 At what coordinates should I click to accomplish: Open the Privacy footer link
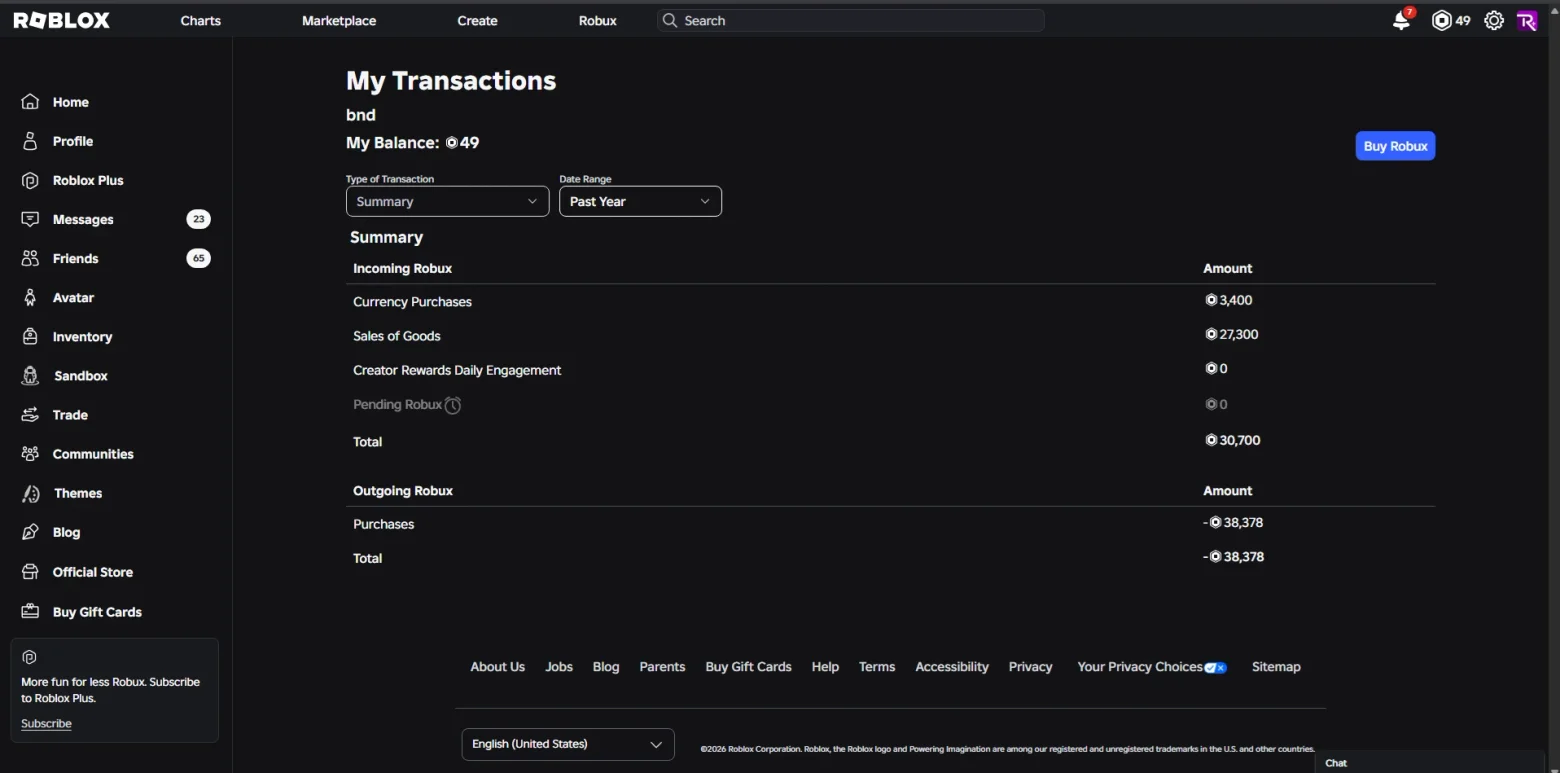pos(1030,667)
